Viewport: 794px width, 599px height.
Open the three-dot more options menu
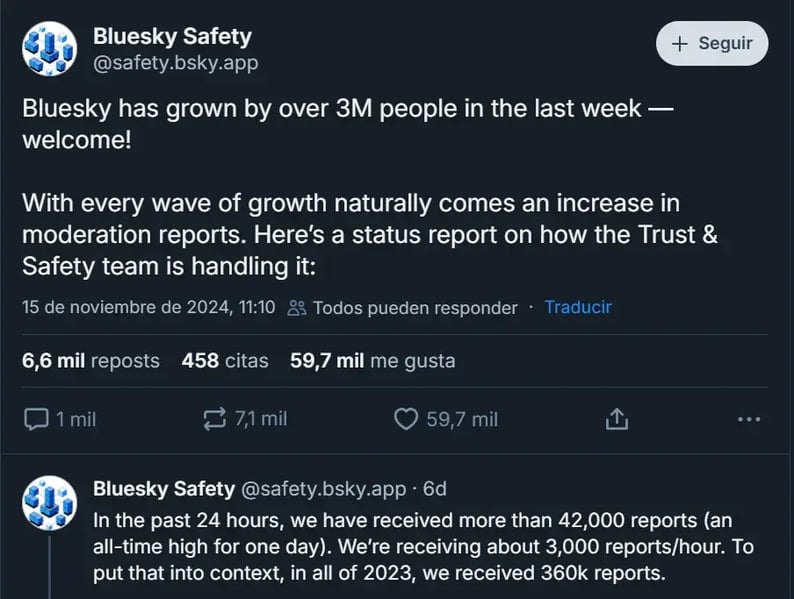(749, 419)
